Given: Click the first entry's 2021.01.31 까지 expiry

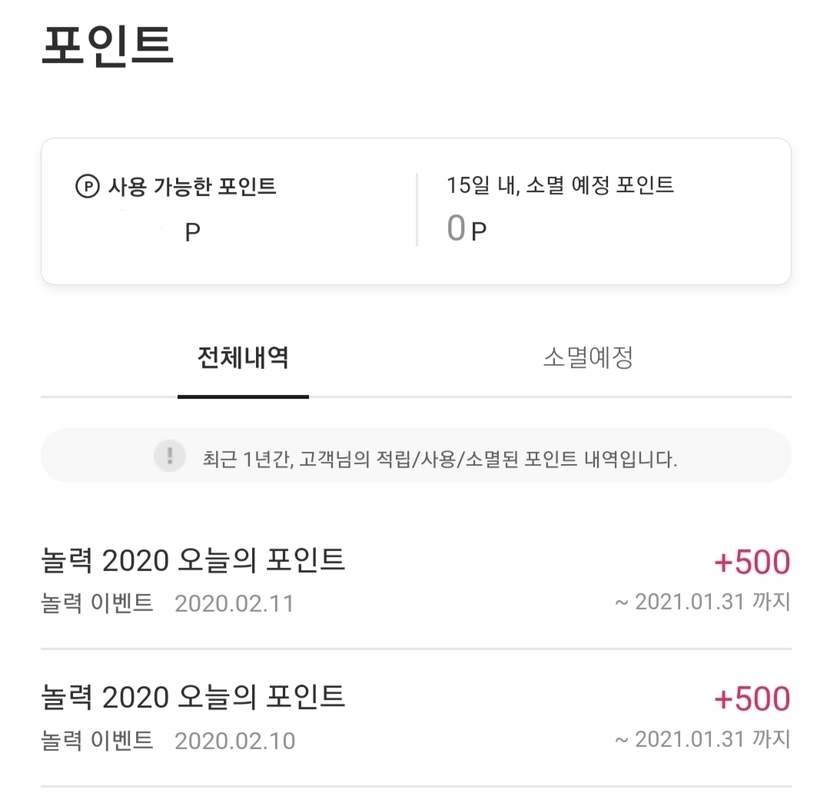Looking at the screenshot, I should (x=702, y=602).
